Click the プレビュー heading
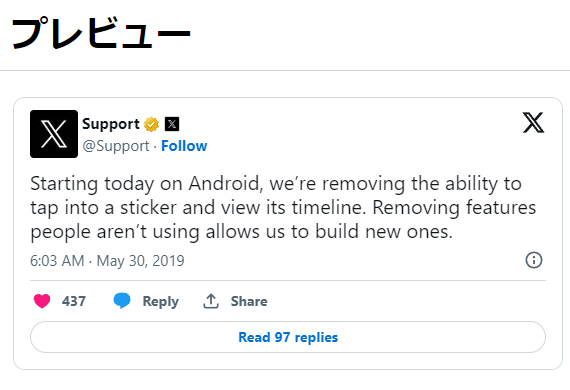570x390 pixels. [x=101, y=33]
